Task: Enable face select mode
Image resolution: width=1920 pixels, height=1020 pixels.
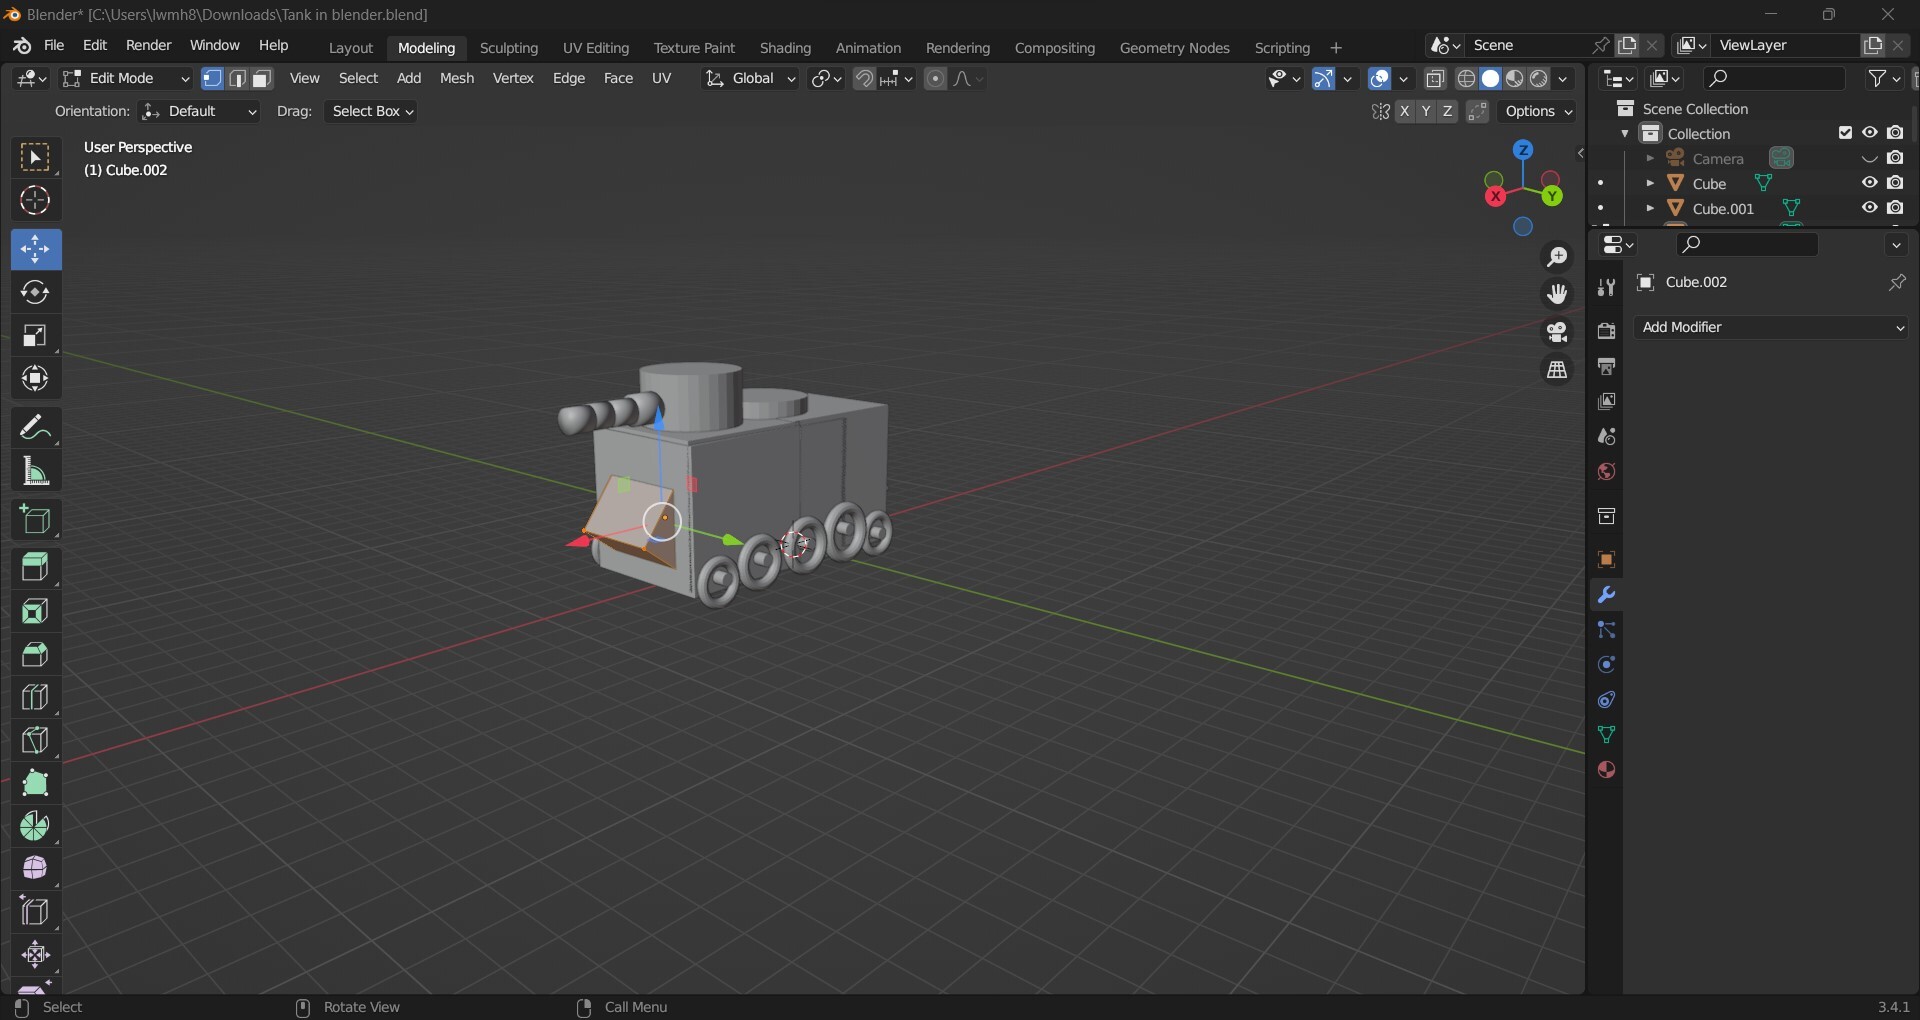Action: coord(260,79)
